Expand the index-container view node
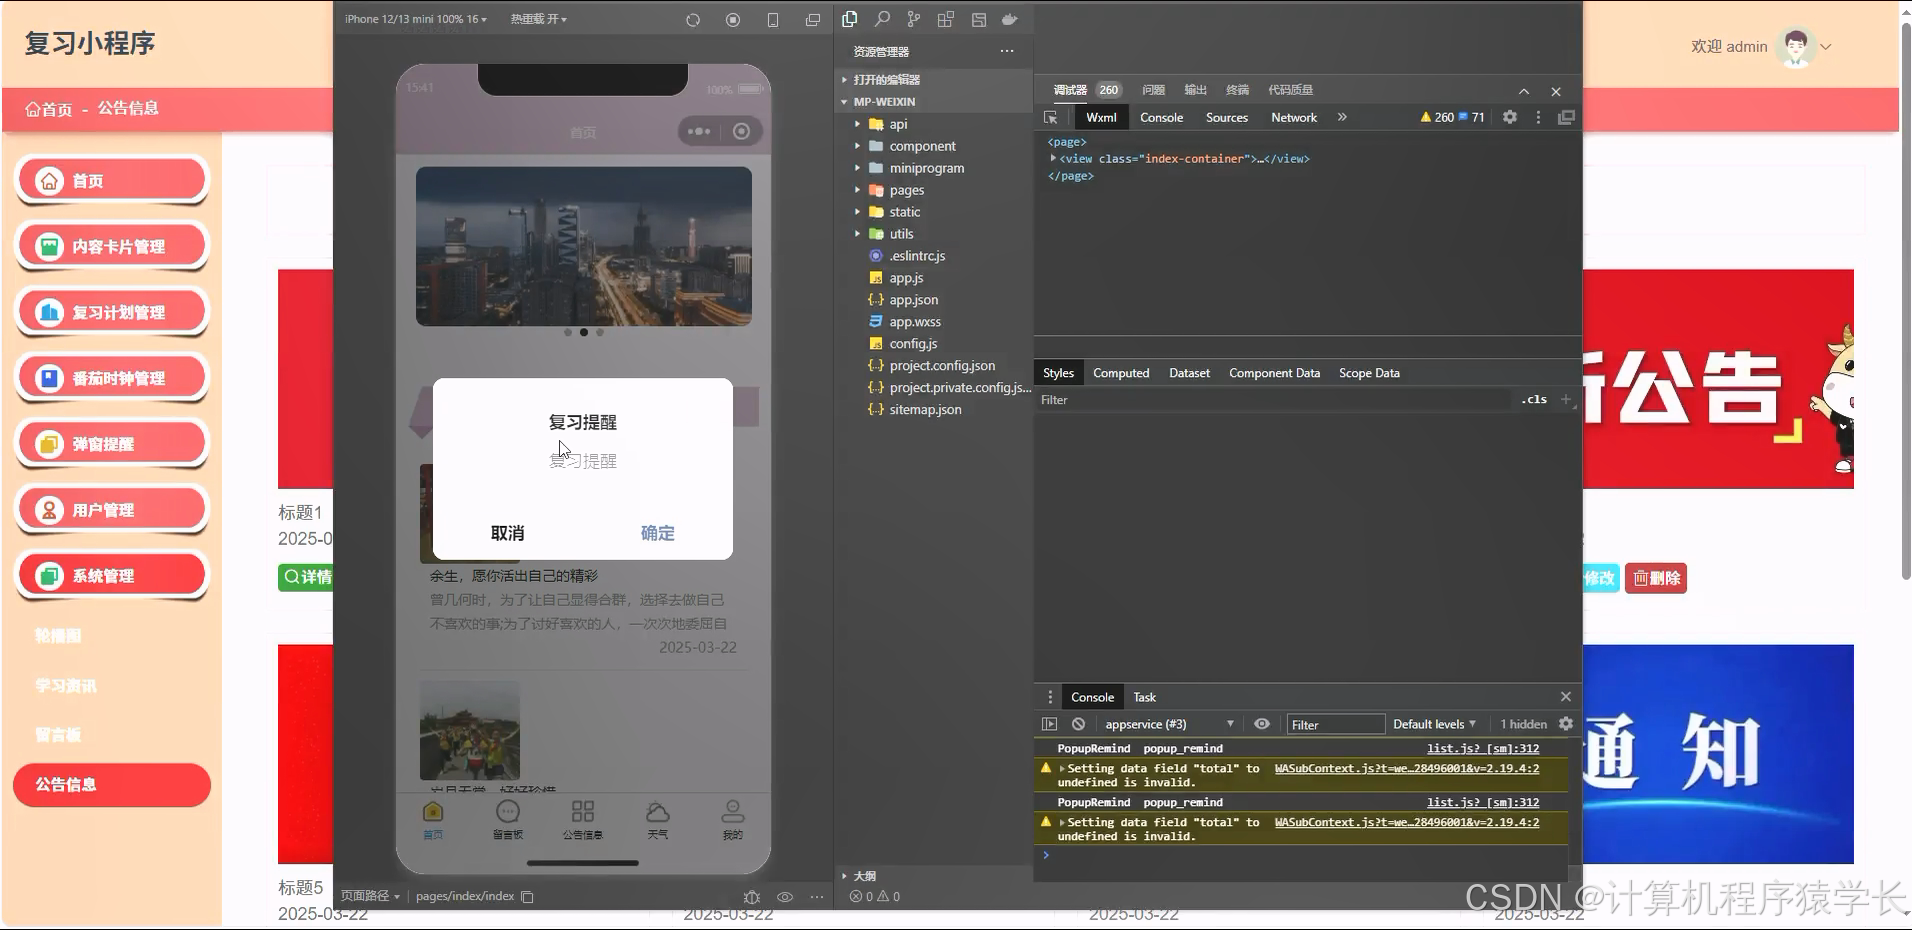 click(1053, 158)
